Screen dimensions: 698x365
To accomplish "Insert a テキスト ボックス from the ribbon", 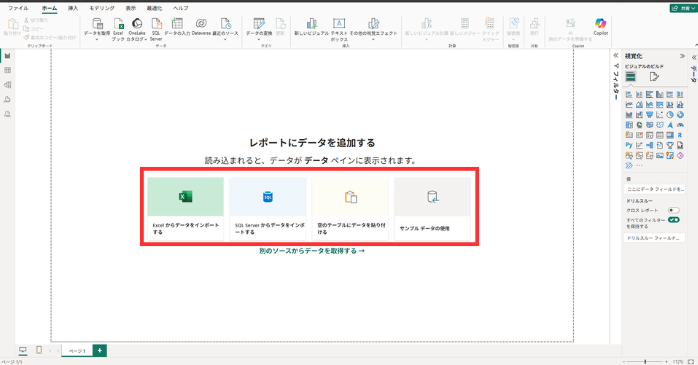I will click(339, 29).
